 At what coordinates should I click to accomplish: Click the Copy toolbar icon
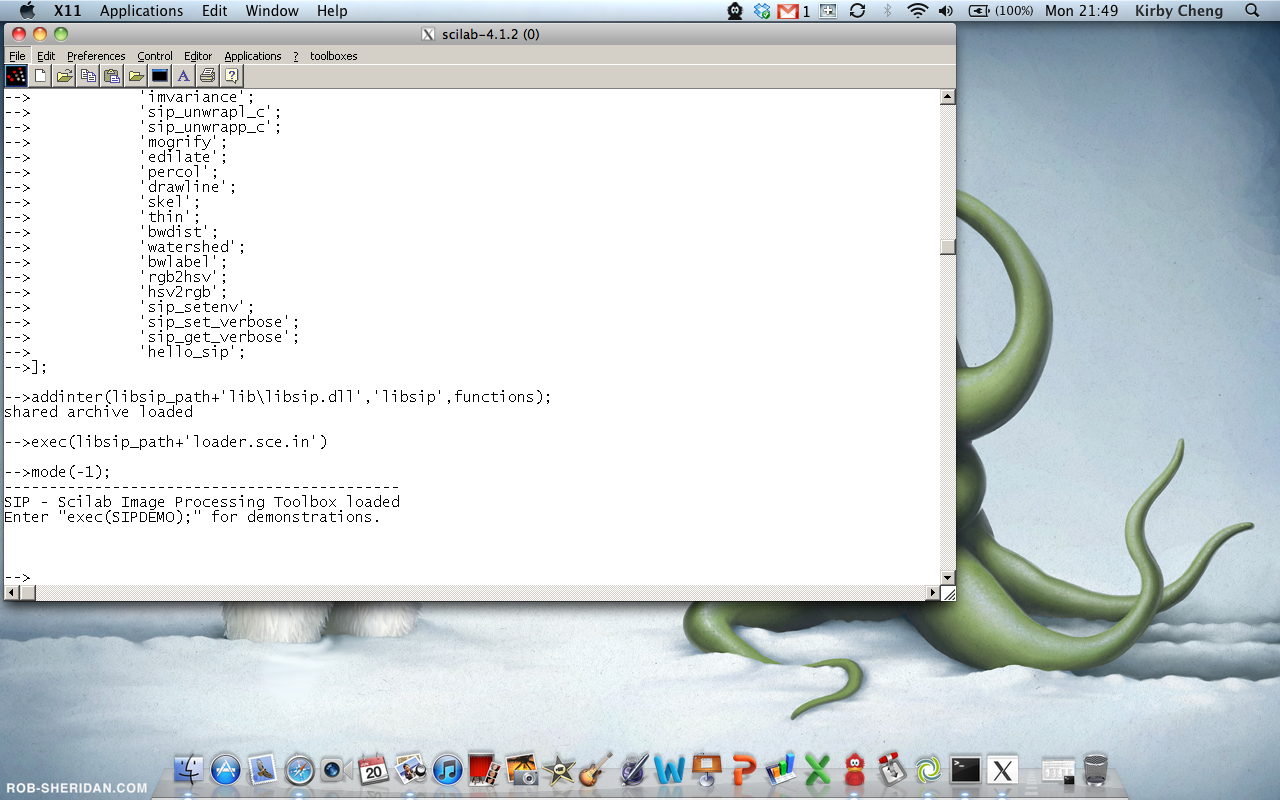pyautogui.click(x=88, y=75)
